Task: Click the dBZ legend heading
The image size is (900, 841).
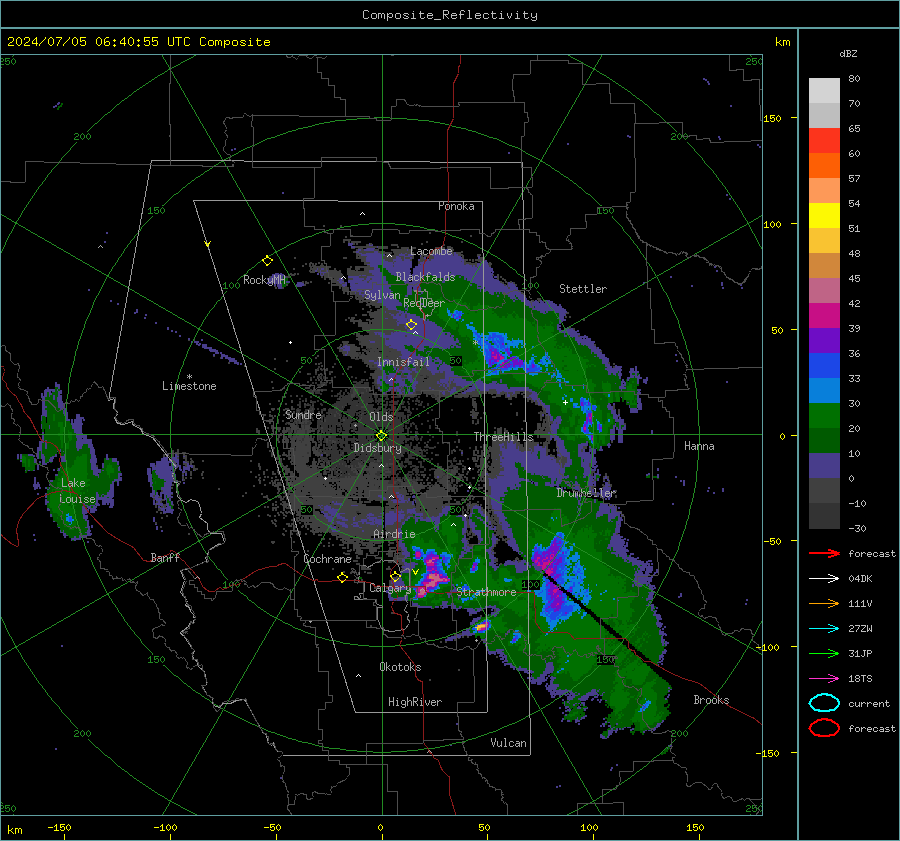Action: [x=848, y=54]
